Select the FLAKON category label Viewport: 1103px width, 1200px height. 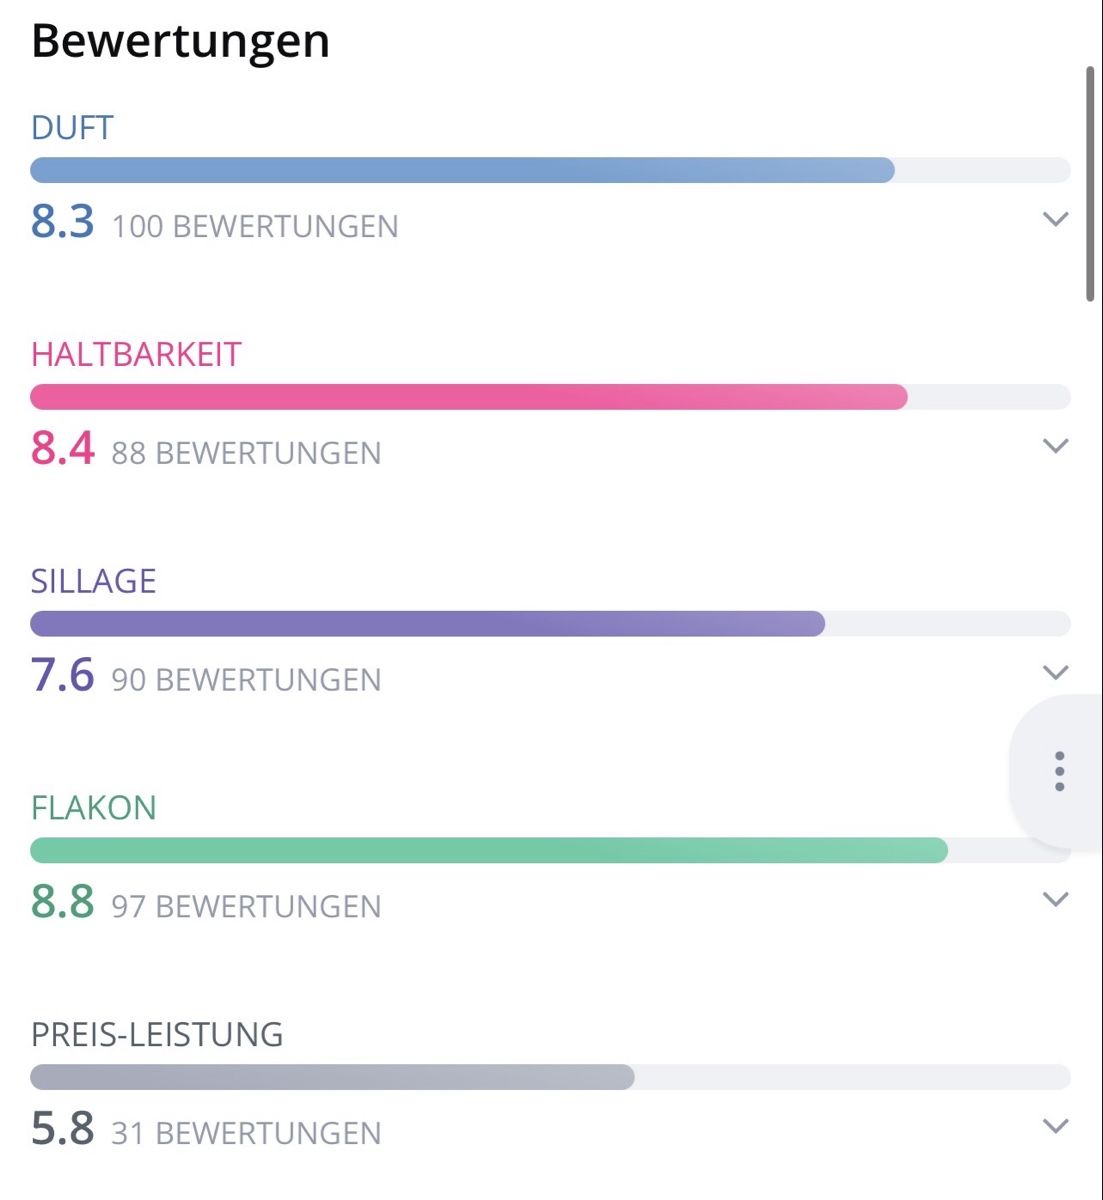tap(94, 808)
